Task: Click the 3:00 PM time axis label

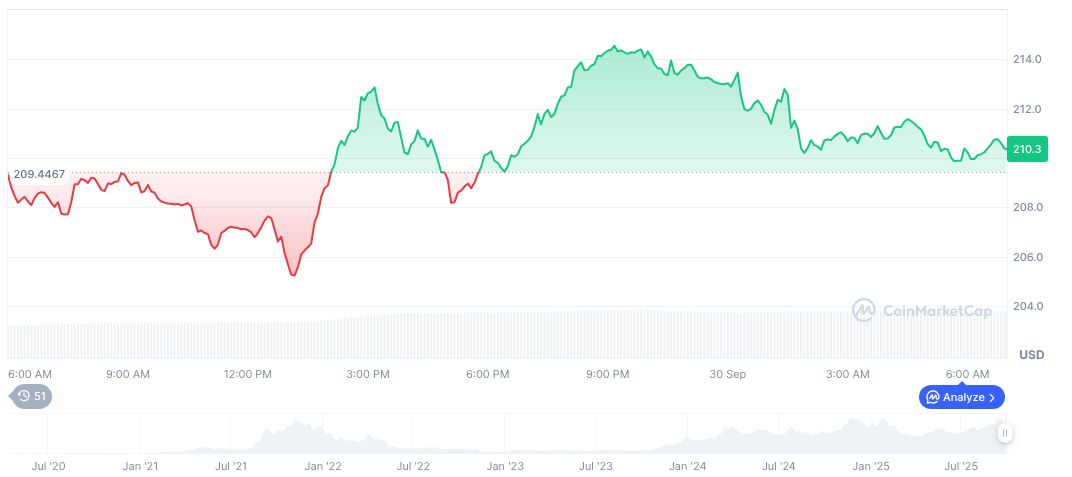Action: click(367, 374)
